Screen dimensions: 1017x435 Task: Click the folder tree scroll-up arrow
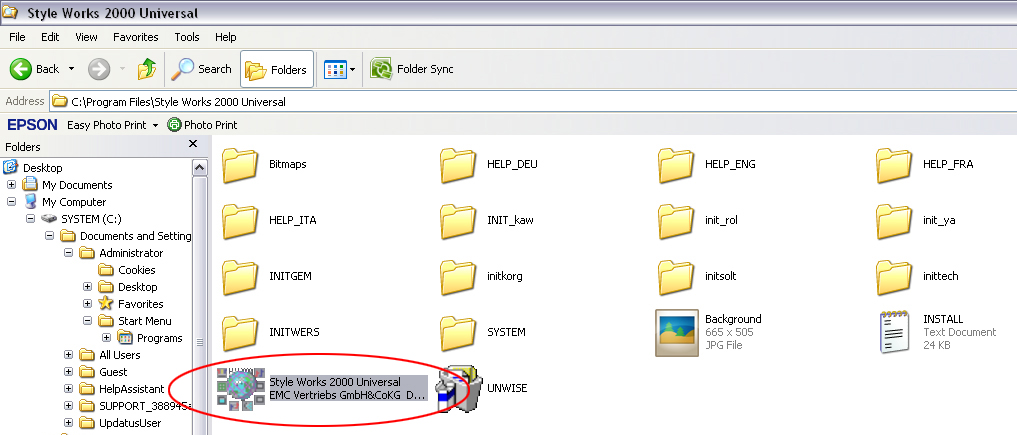pyautogui.click(x=200, y=168)
